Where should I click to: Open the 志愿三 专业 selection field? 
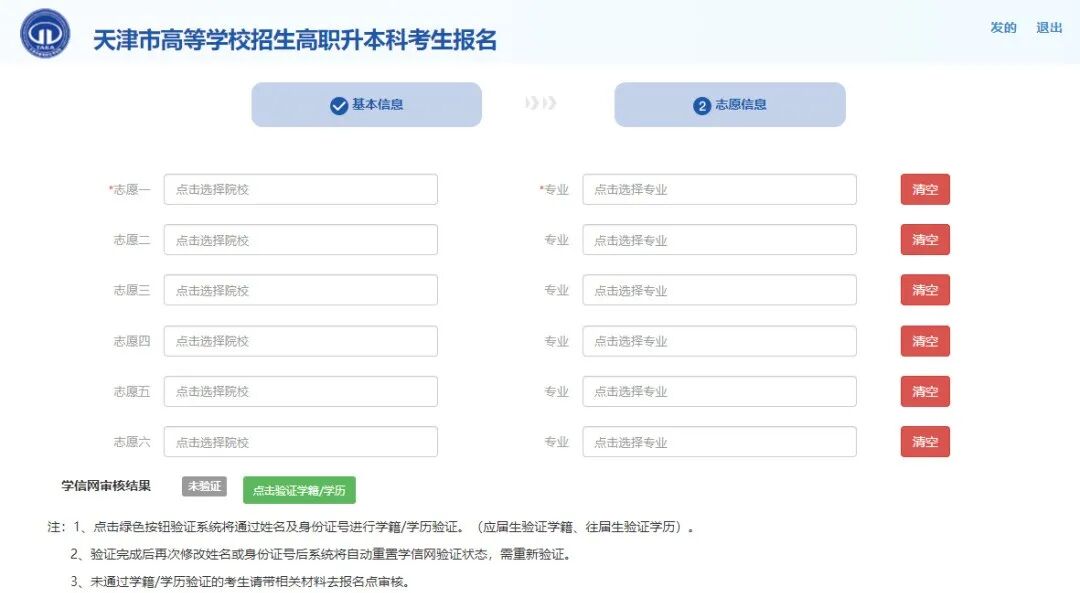point(719,290)
